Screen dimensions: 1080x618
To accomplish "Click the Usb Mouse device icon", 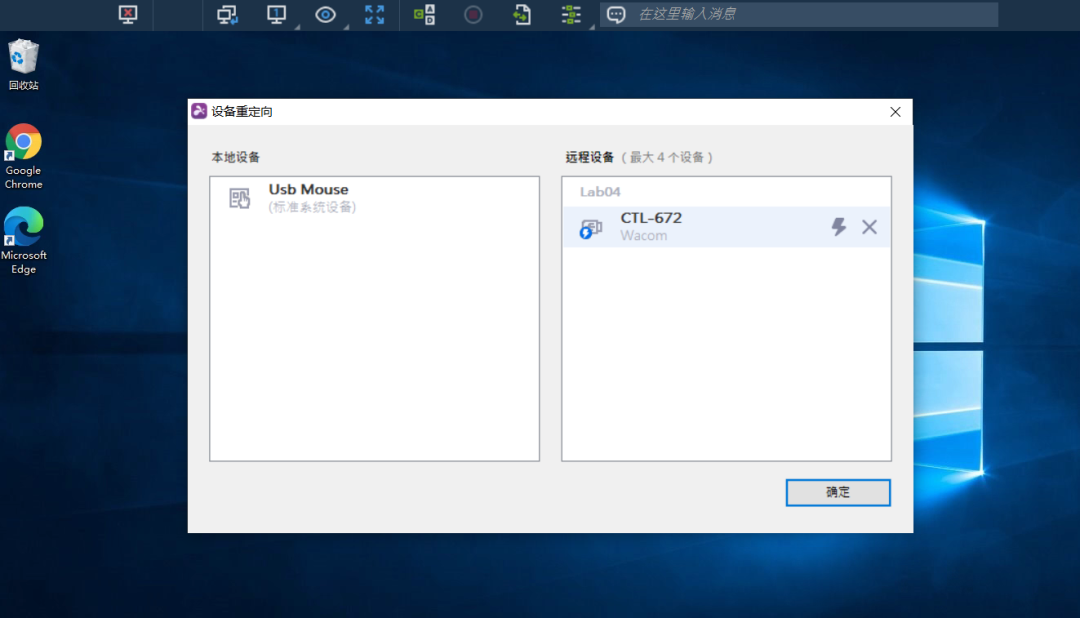I will coord(240,198).
